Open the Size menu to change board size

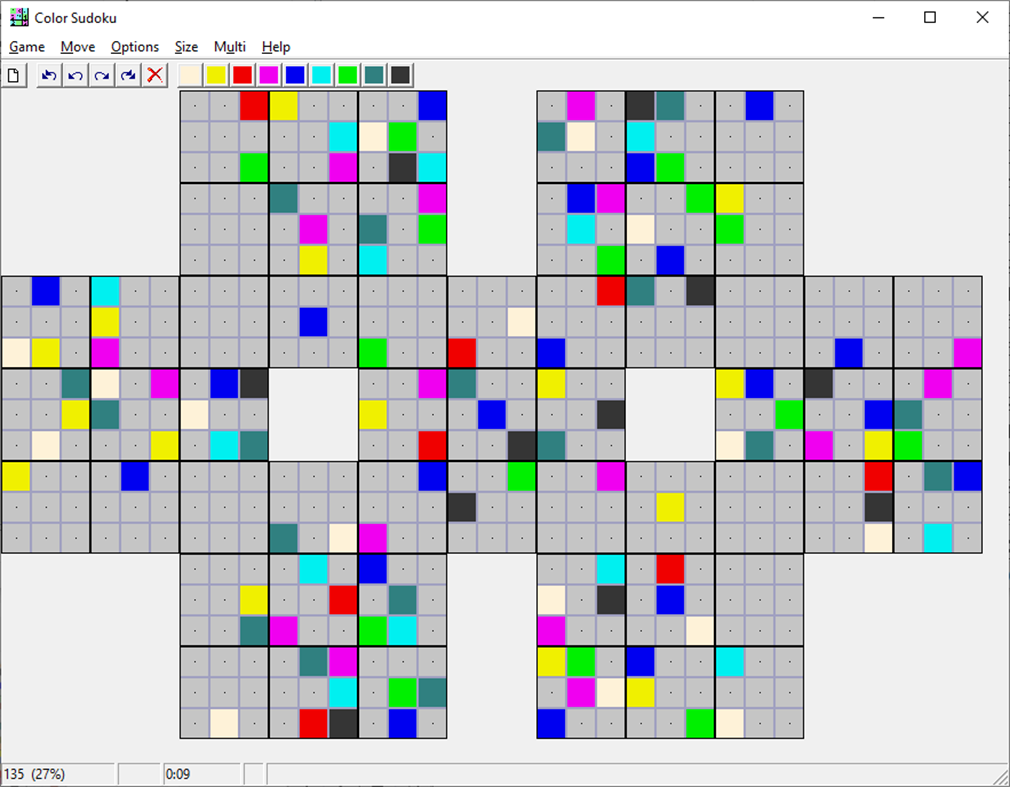(186, 46)
